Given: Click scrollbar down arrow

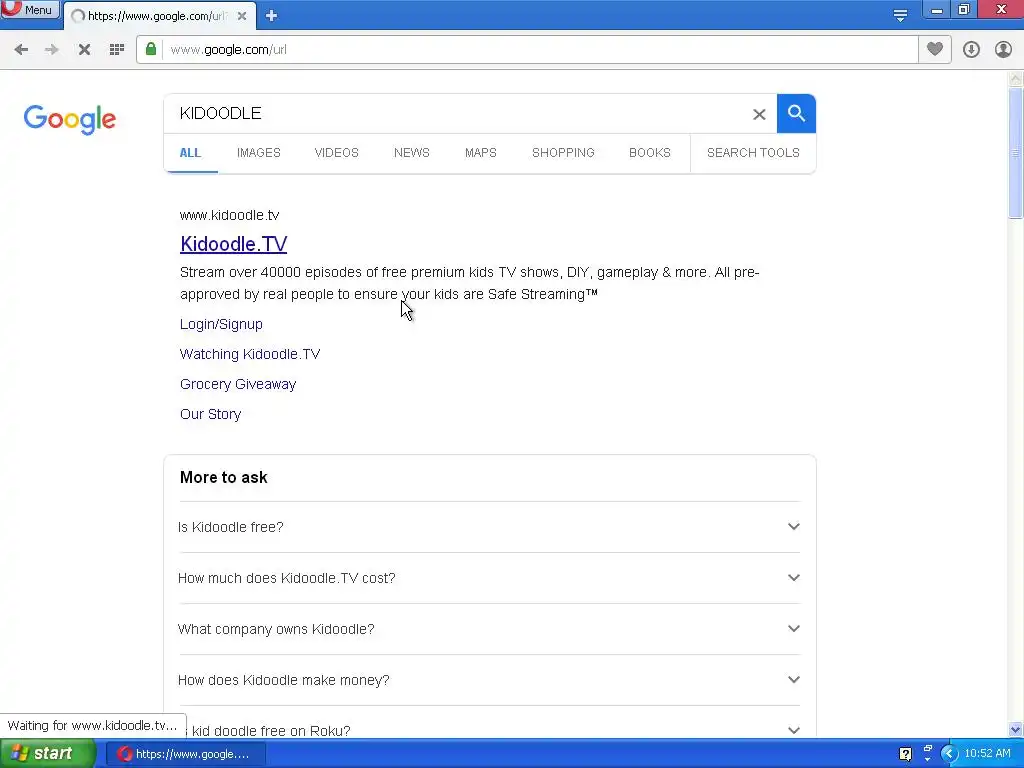Looking at the screenshot, I should (x=1016, y=729).
